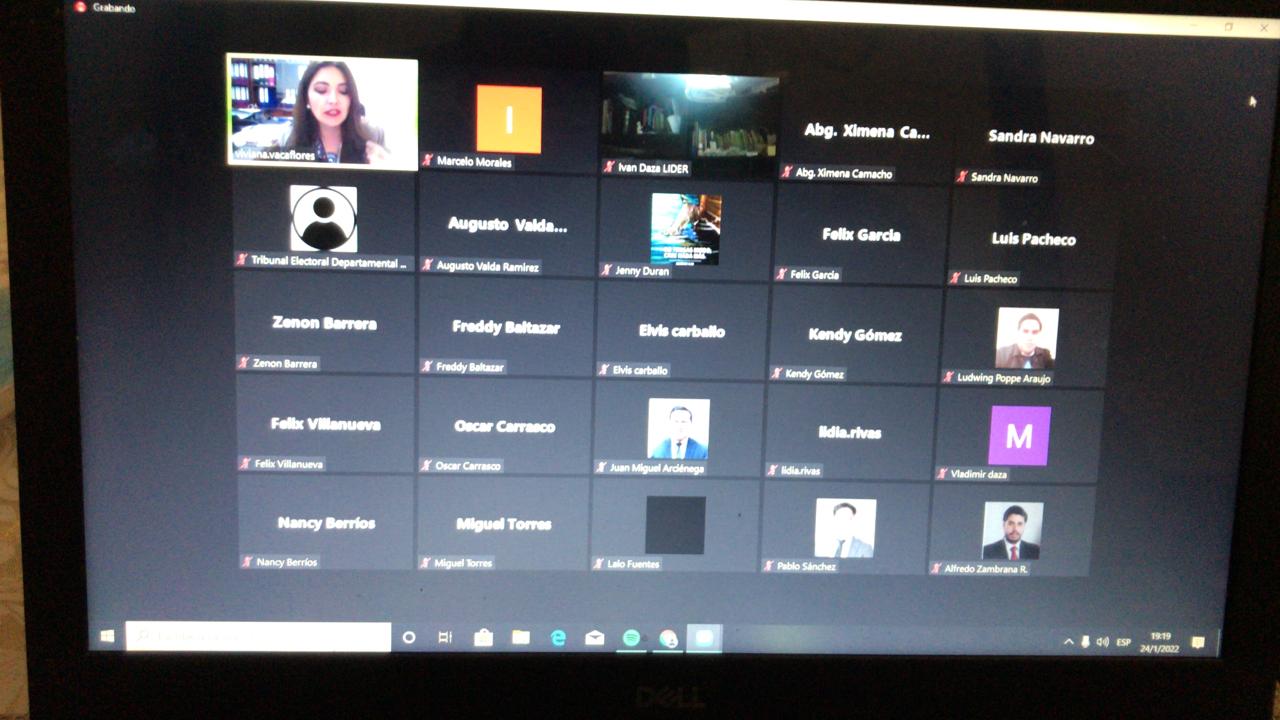Click Vladimir daza purple M avatar
This screenshot has height=720, width=1280.
click(x=1019, y=436)
